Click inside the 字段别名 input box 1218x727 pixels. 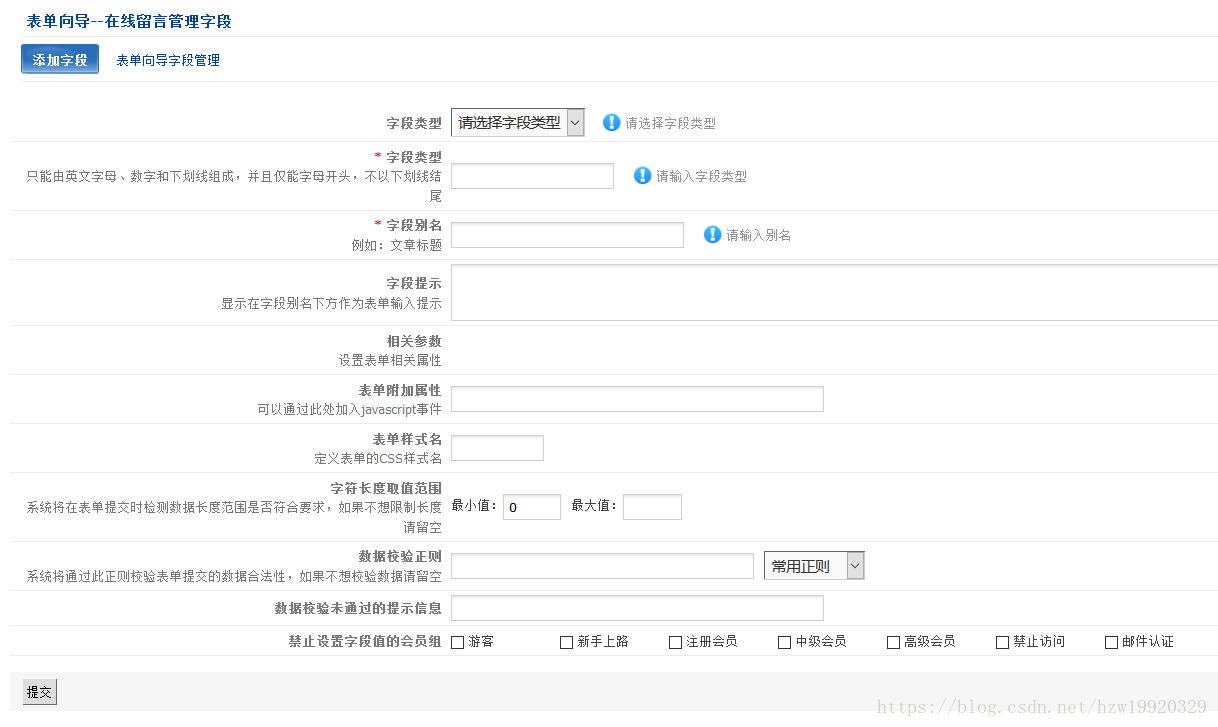567,235
